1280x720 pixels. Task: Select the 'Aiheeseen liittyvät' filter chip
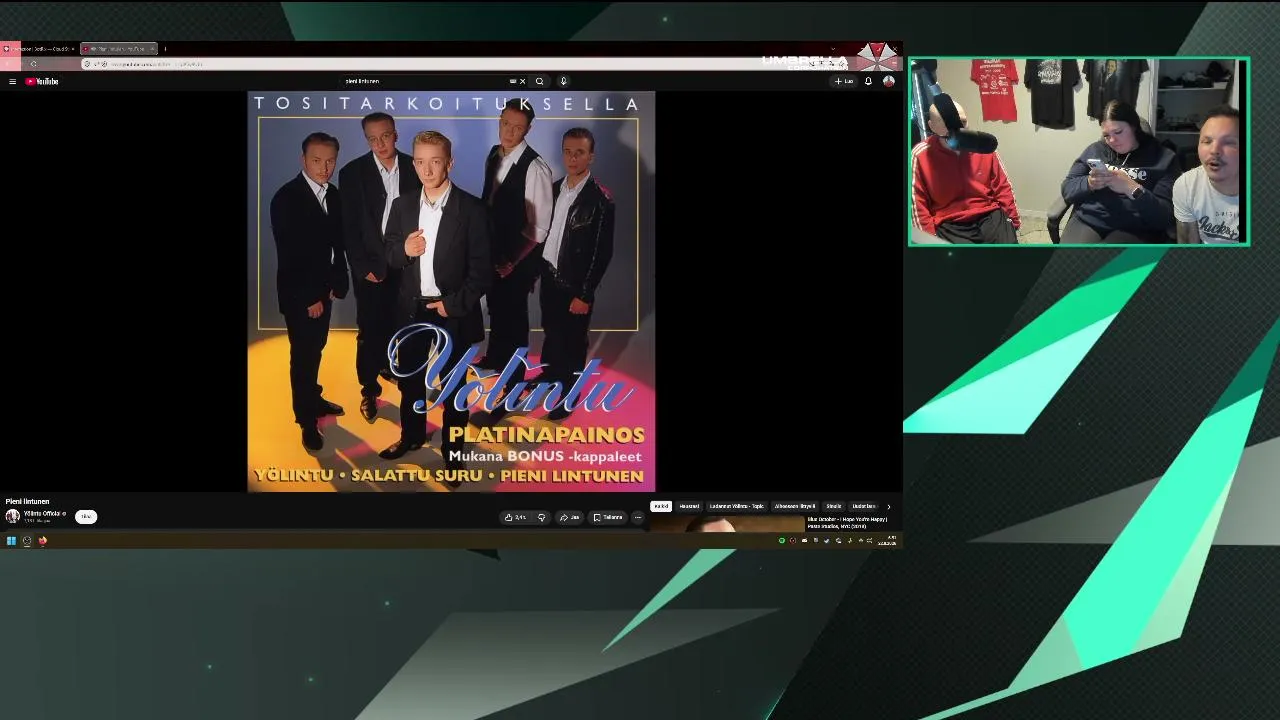[x=795, y=506]
